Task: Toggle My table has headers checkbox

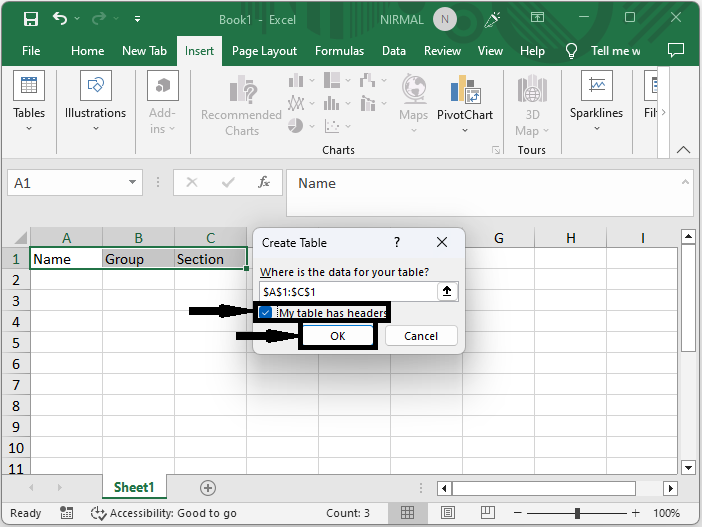Action: click(265, 313)
